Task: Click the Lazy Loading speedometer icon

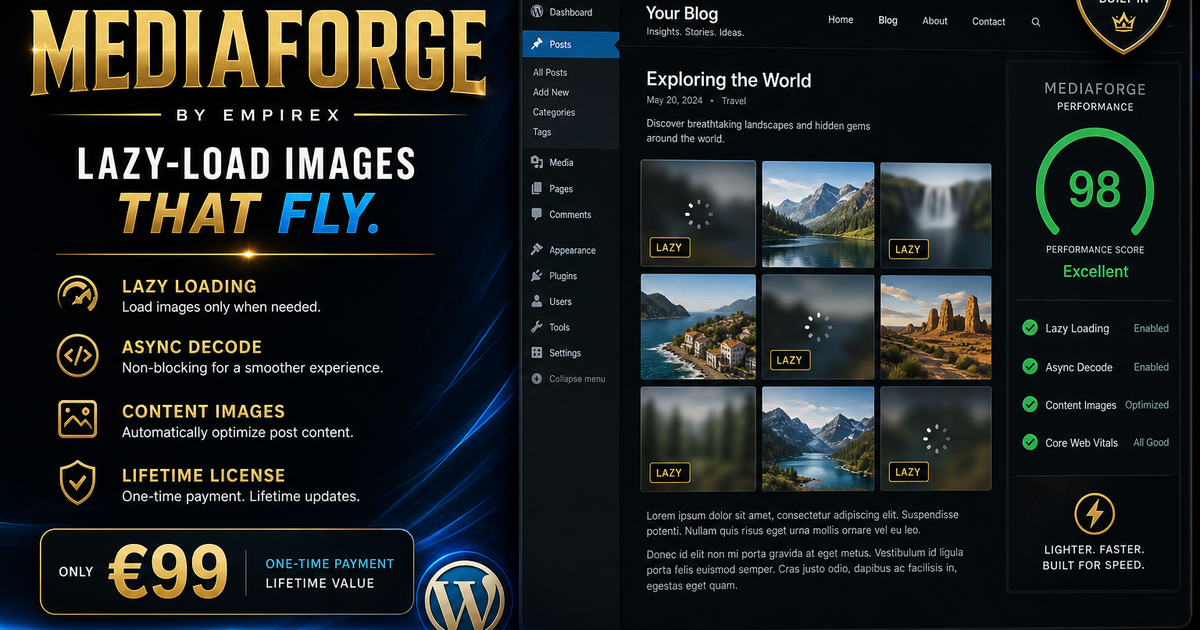Action: tap(78, 295)
